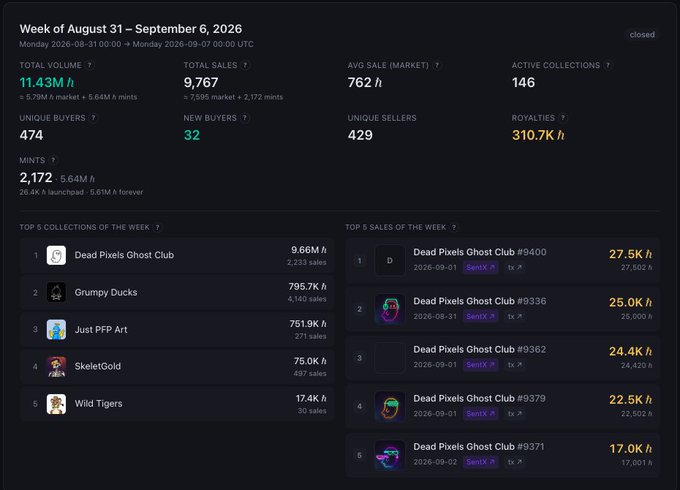Image resolution: width=680 pixels, height=490 pixels.
Task: Click the help icon beside Avg Sale (Market)
Action: point(437,65)
